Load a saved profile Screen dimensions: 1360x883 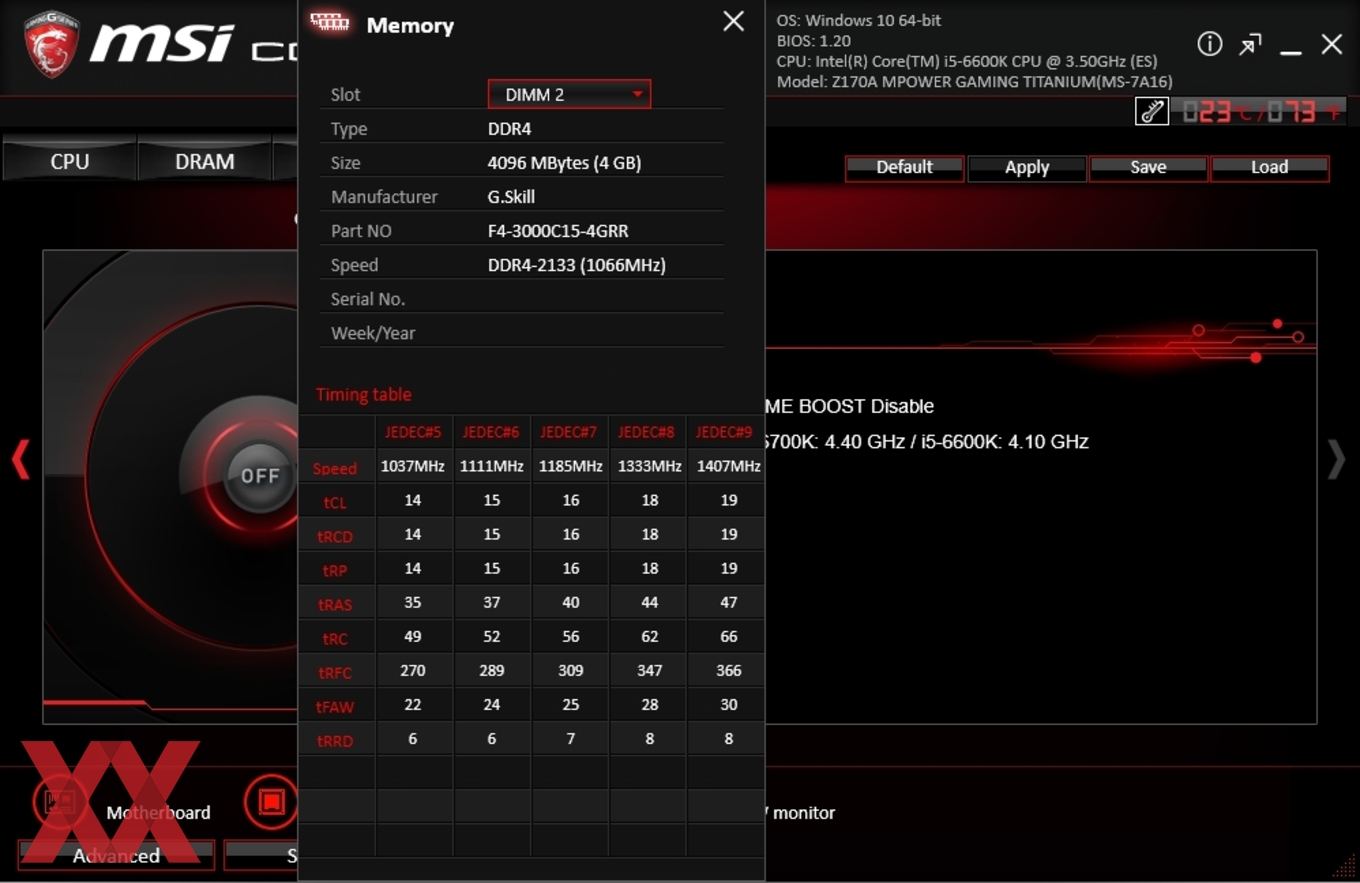point(1269,167)
